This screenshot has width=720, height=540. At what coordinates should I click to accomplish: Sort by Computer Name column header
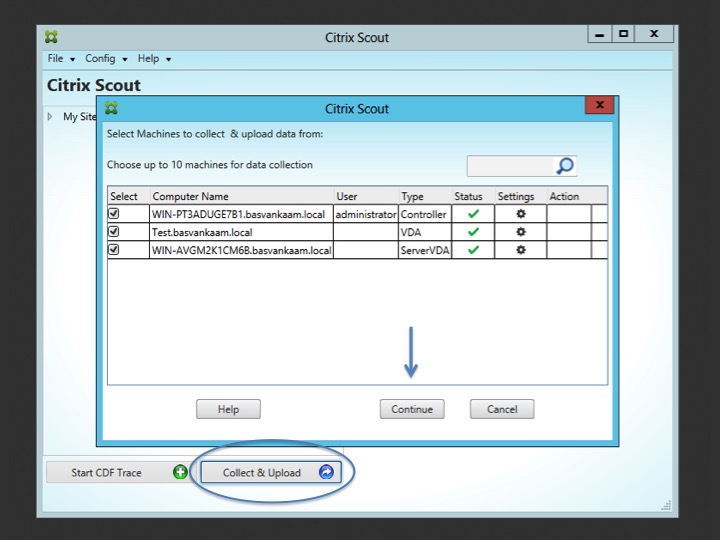tap(242, 196)
